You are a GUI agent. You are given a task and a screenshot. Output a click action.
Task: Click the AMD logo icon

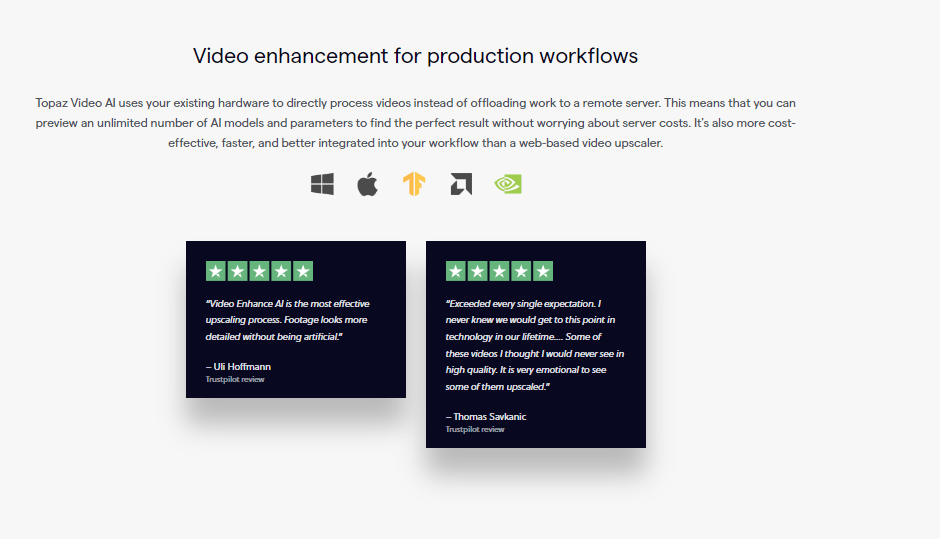pos(461,184)
